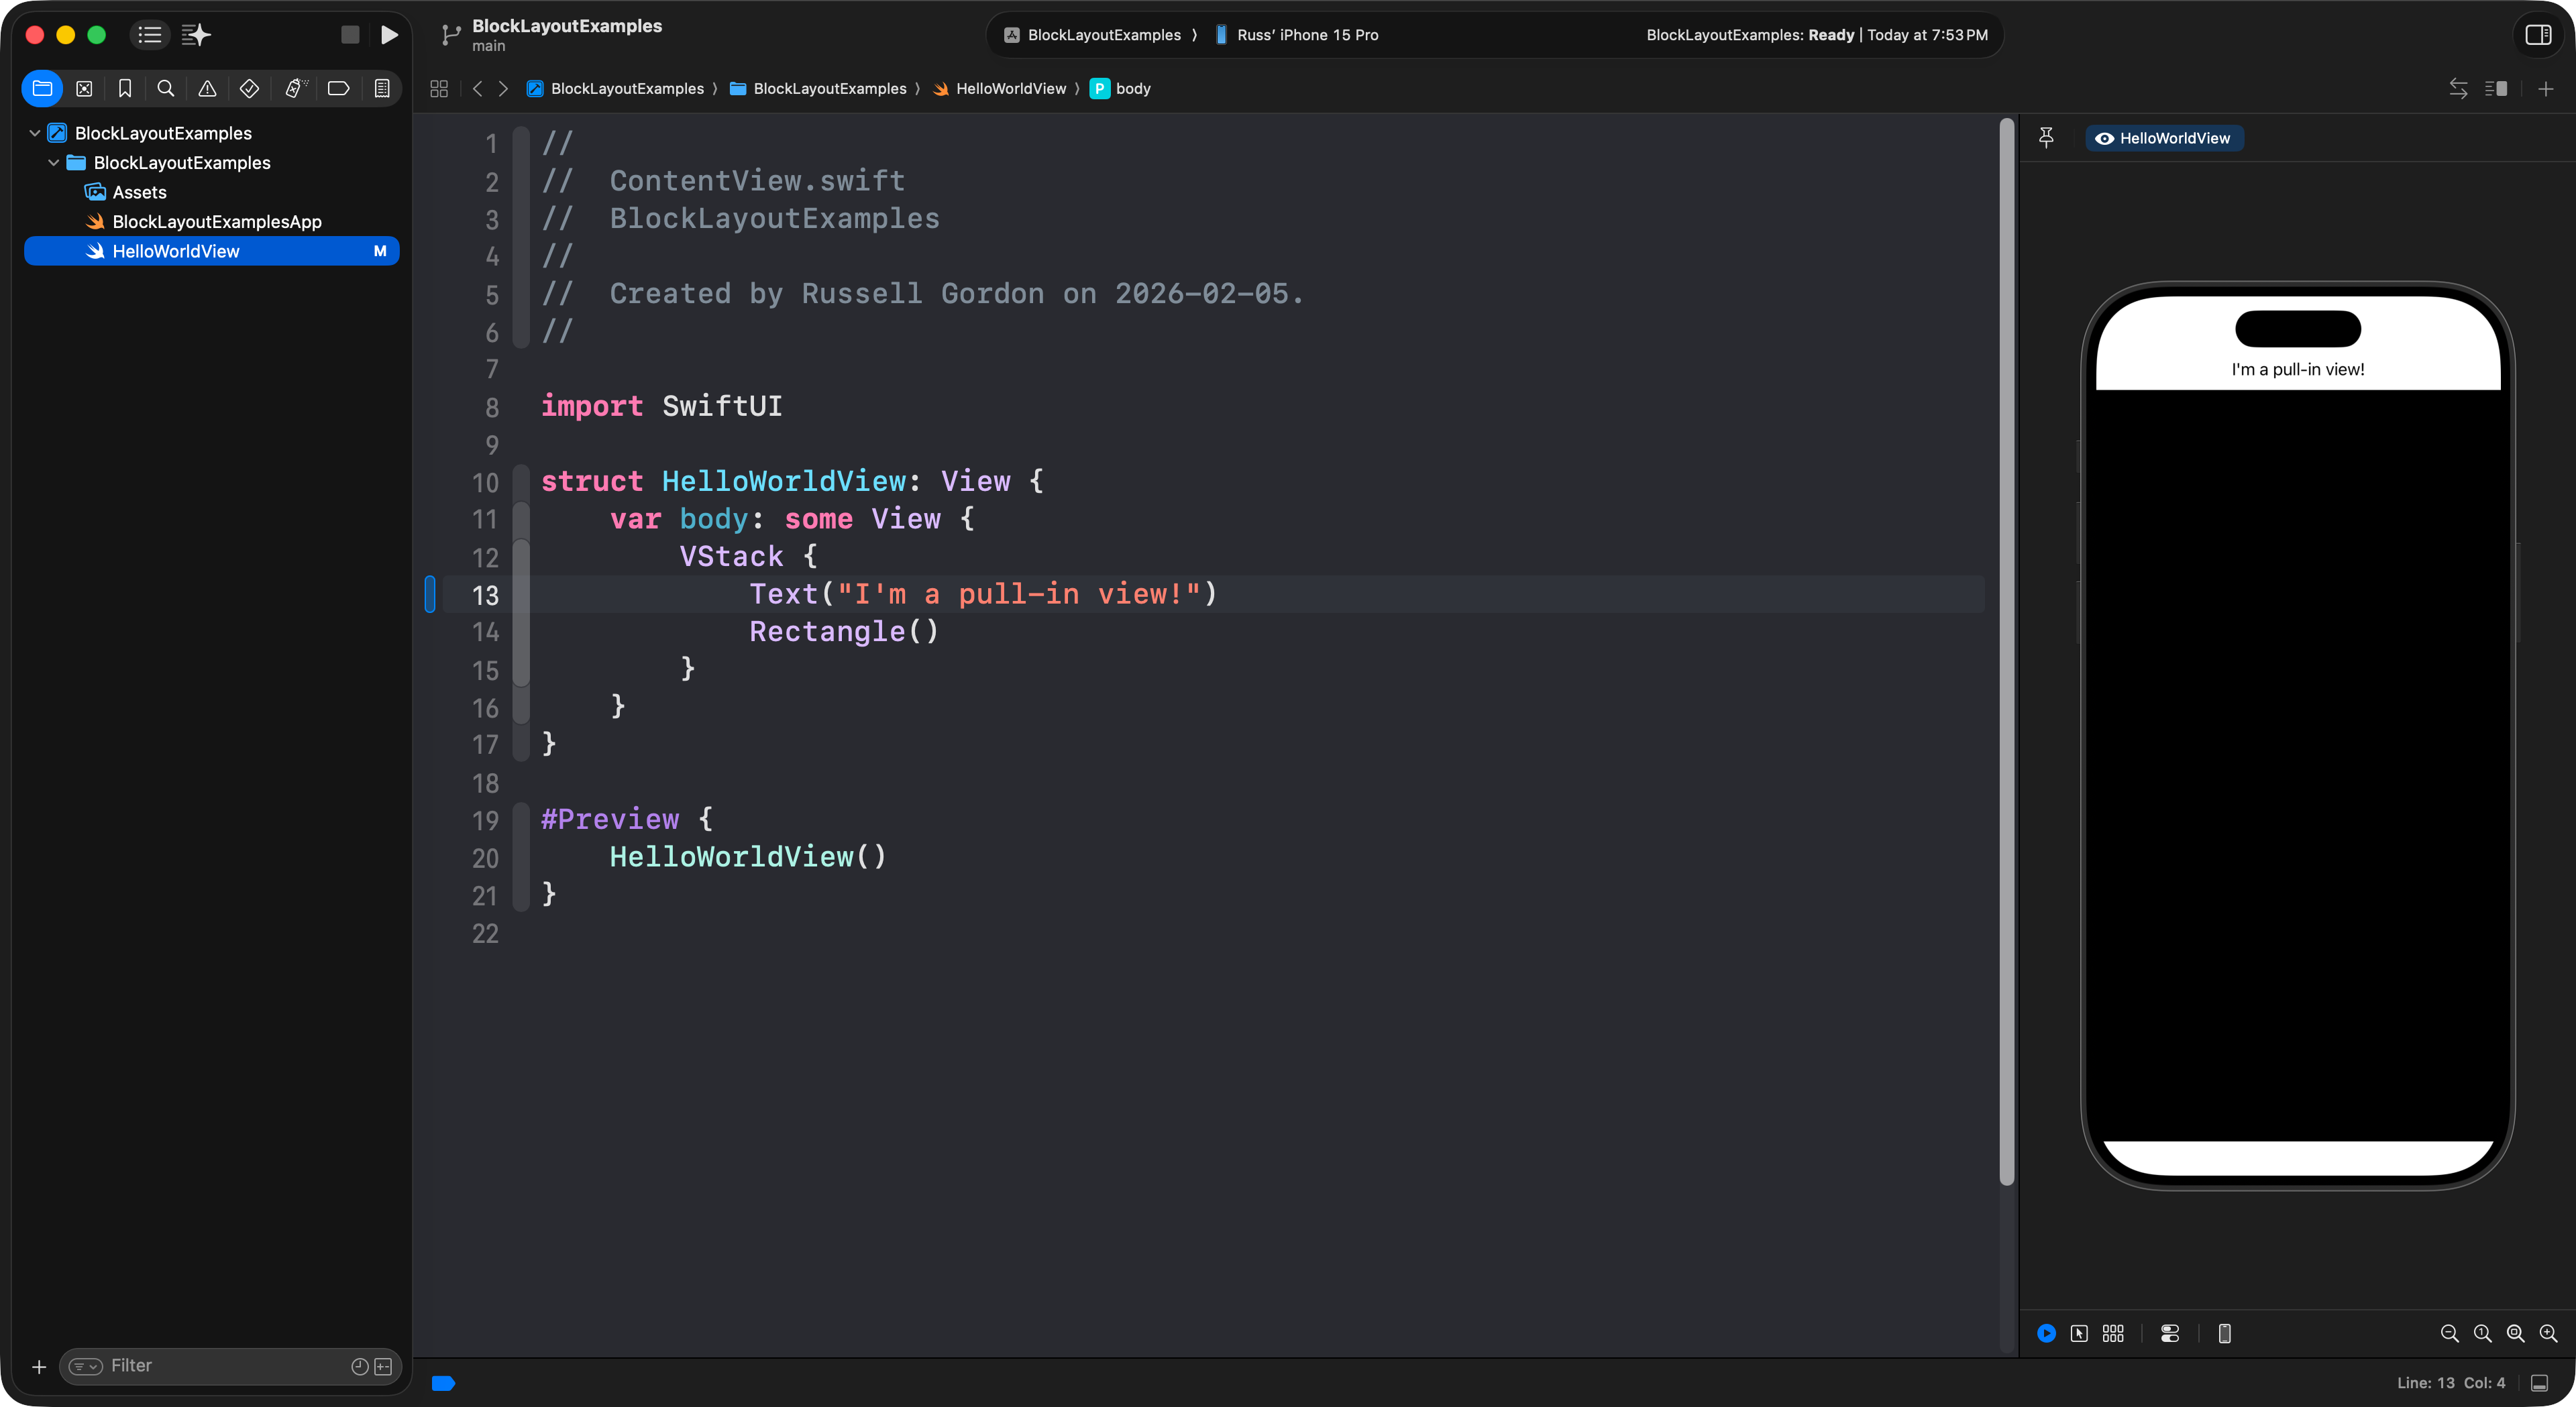Show the Breakpoint navigator
The height and width of the screenshot is (1407, 2576).
[338, 89]
